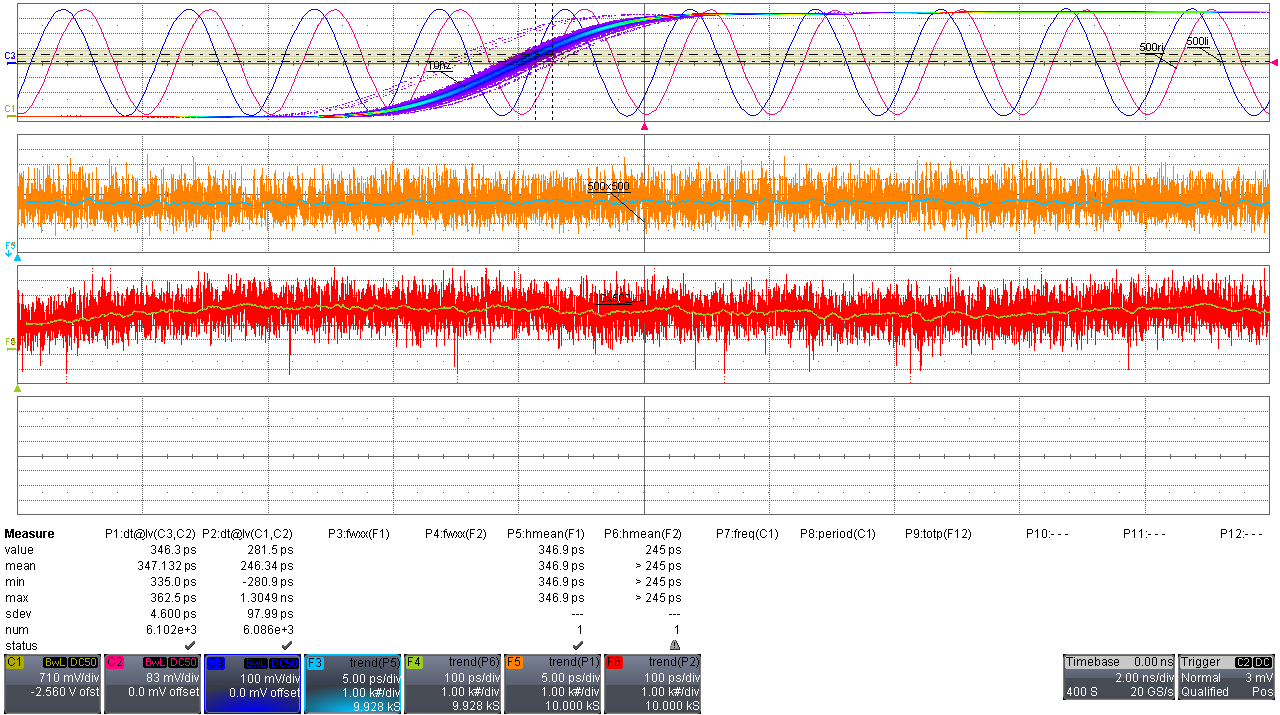This screenshot has height=715, width=1280.
Task: Open the F5 trend(P1) descriptor box
Action: [552, 684]
